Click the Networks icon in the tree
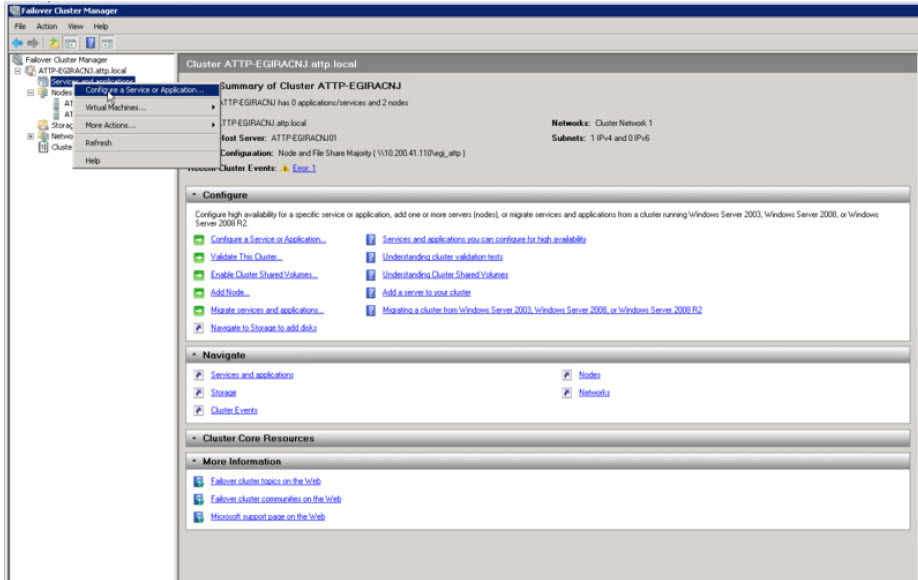Screen dimensions: 918x580 tap(43, 136)
